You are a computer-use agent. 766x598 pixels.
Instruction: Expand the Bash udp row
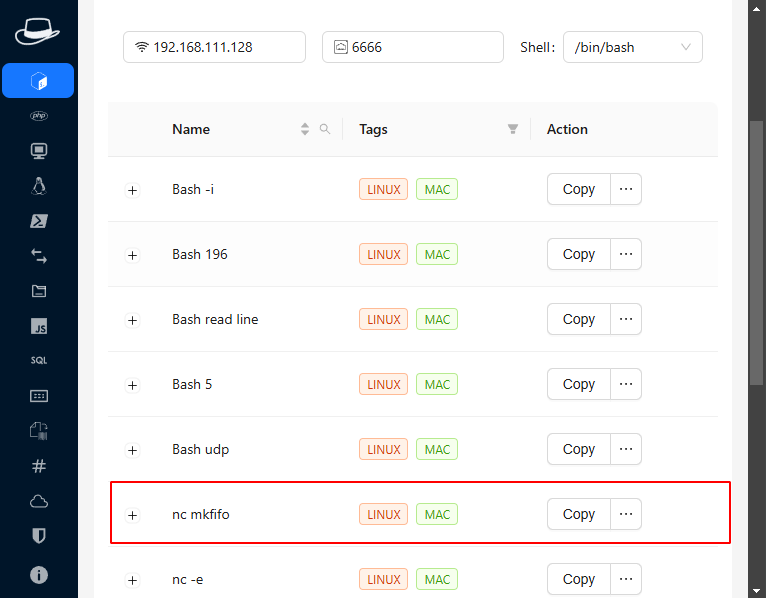[132, 450]
